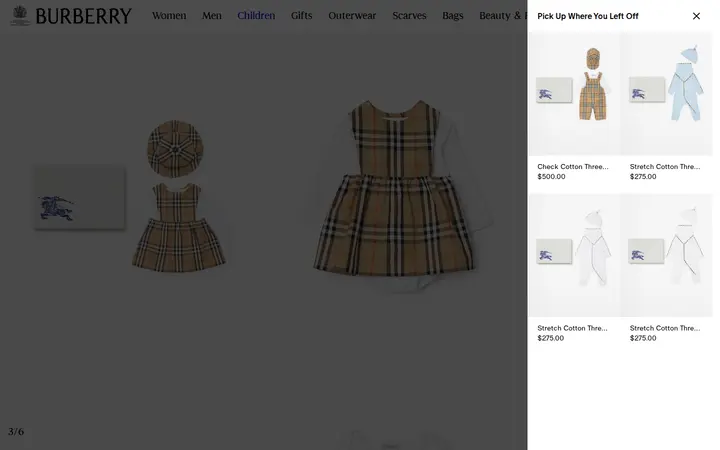Open the white set thumbnail in the lower row's first card
The height and width of the screenshot is (450, 720).
coord(574,255)
